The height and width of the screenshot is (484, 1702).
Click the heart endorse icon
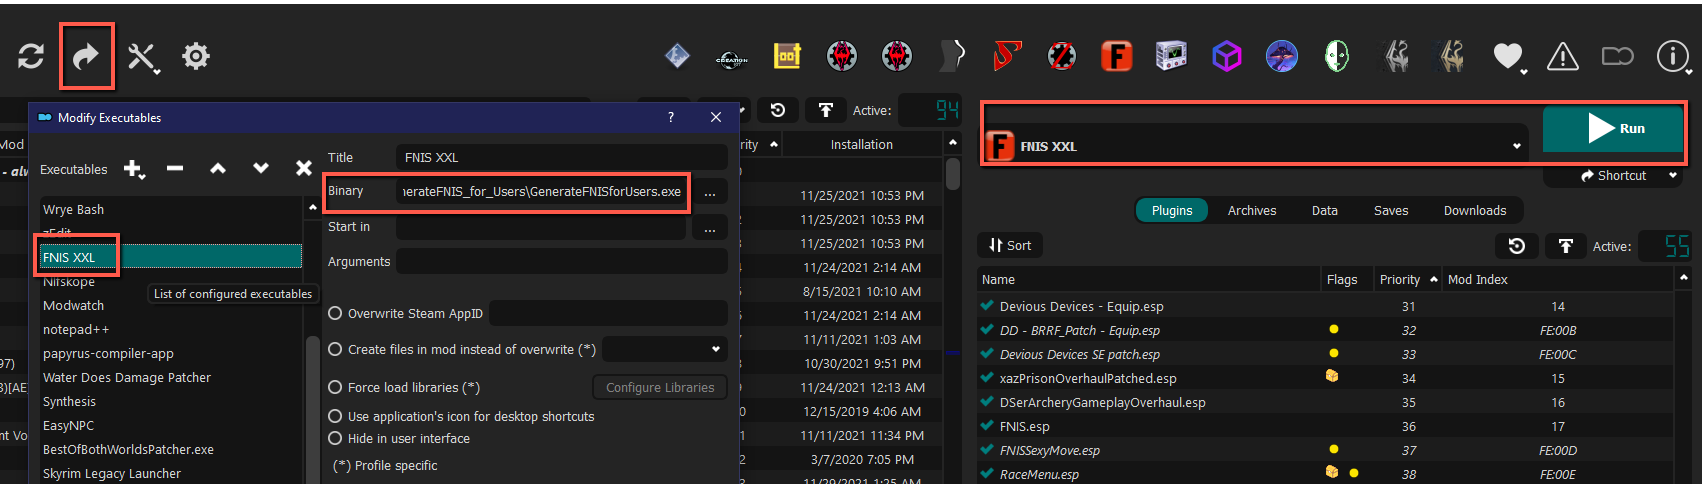tap(1508, 57)
